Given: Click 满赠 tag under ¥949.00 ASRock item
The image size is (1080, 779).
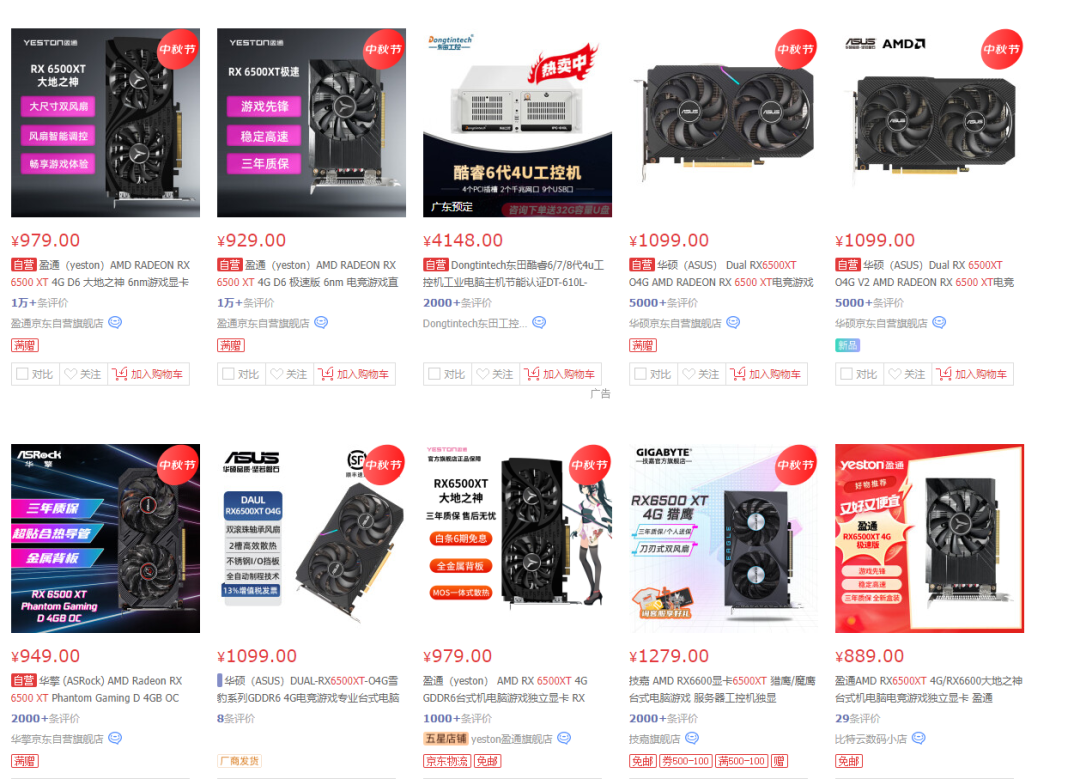Looking at the screenshot, I should (x=25, y=761).
